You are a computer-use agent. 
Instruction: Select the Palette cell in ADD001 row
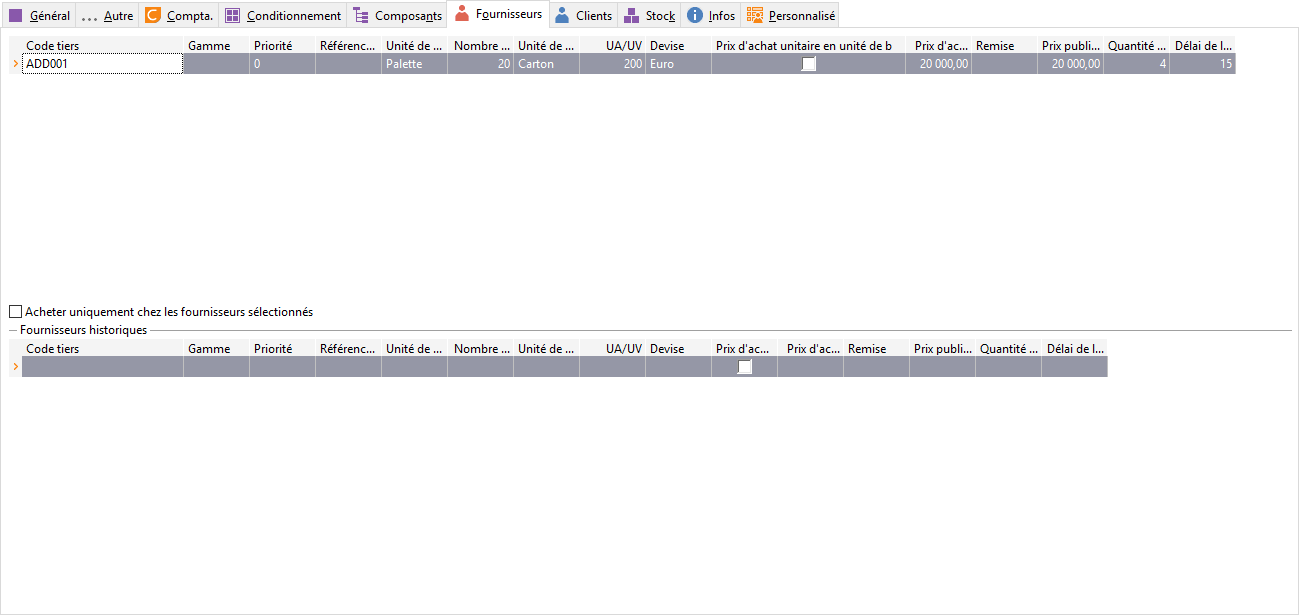pyautogui.click(x=415, y=64)
